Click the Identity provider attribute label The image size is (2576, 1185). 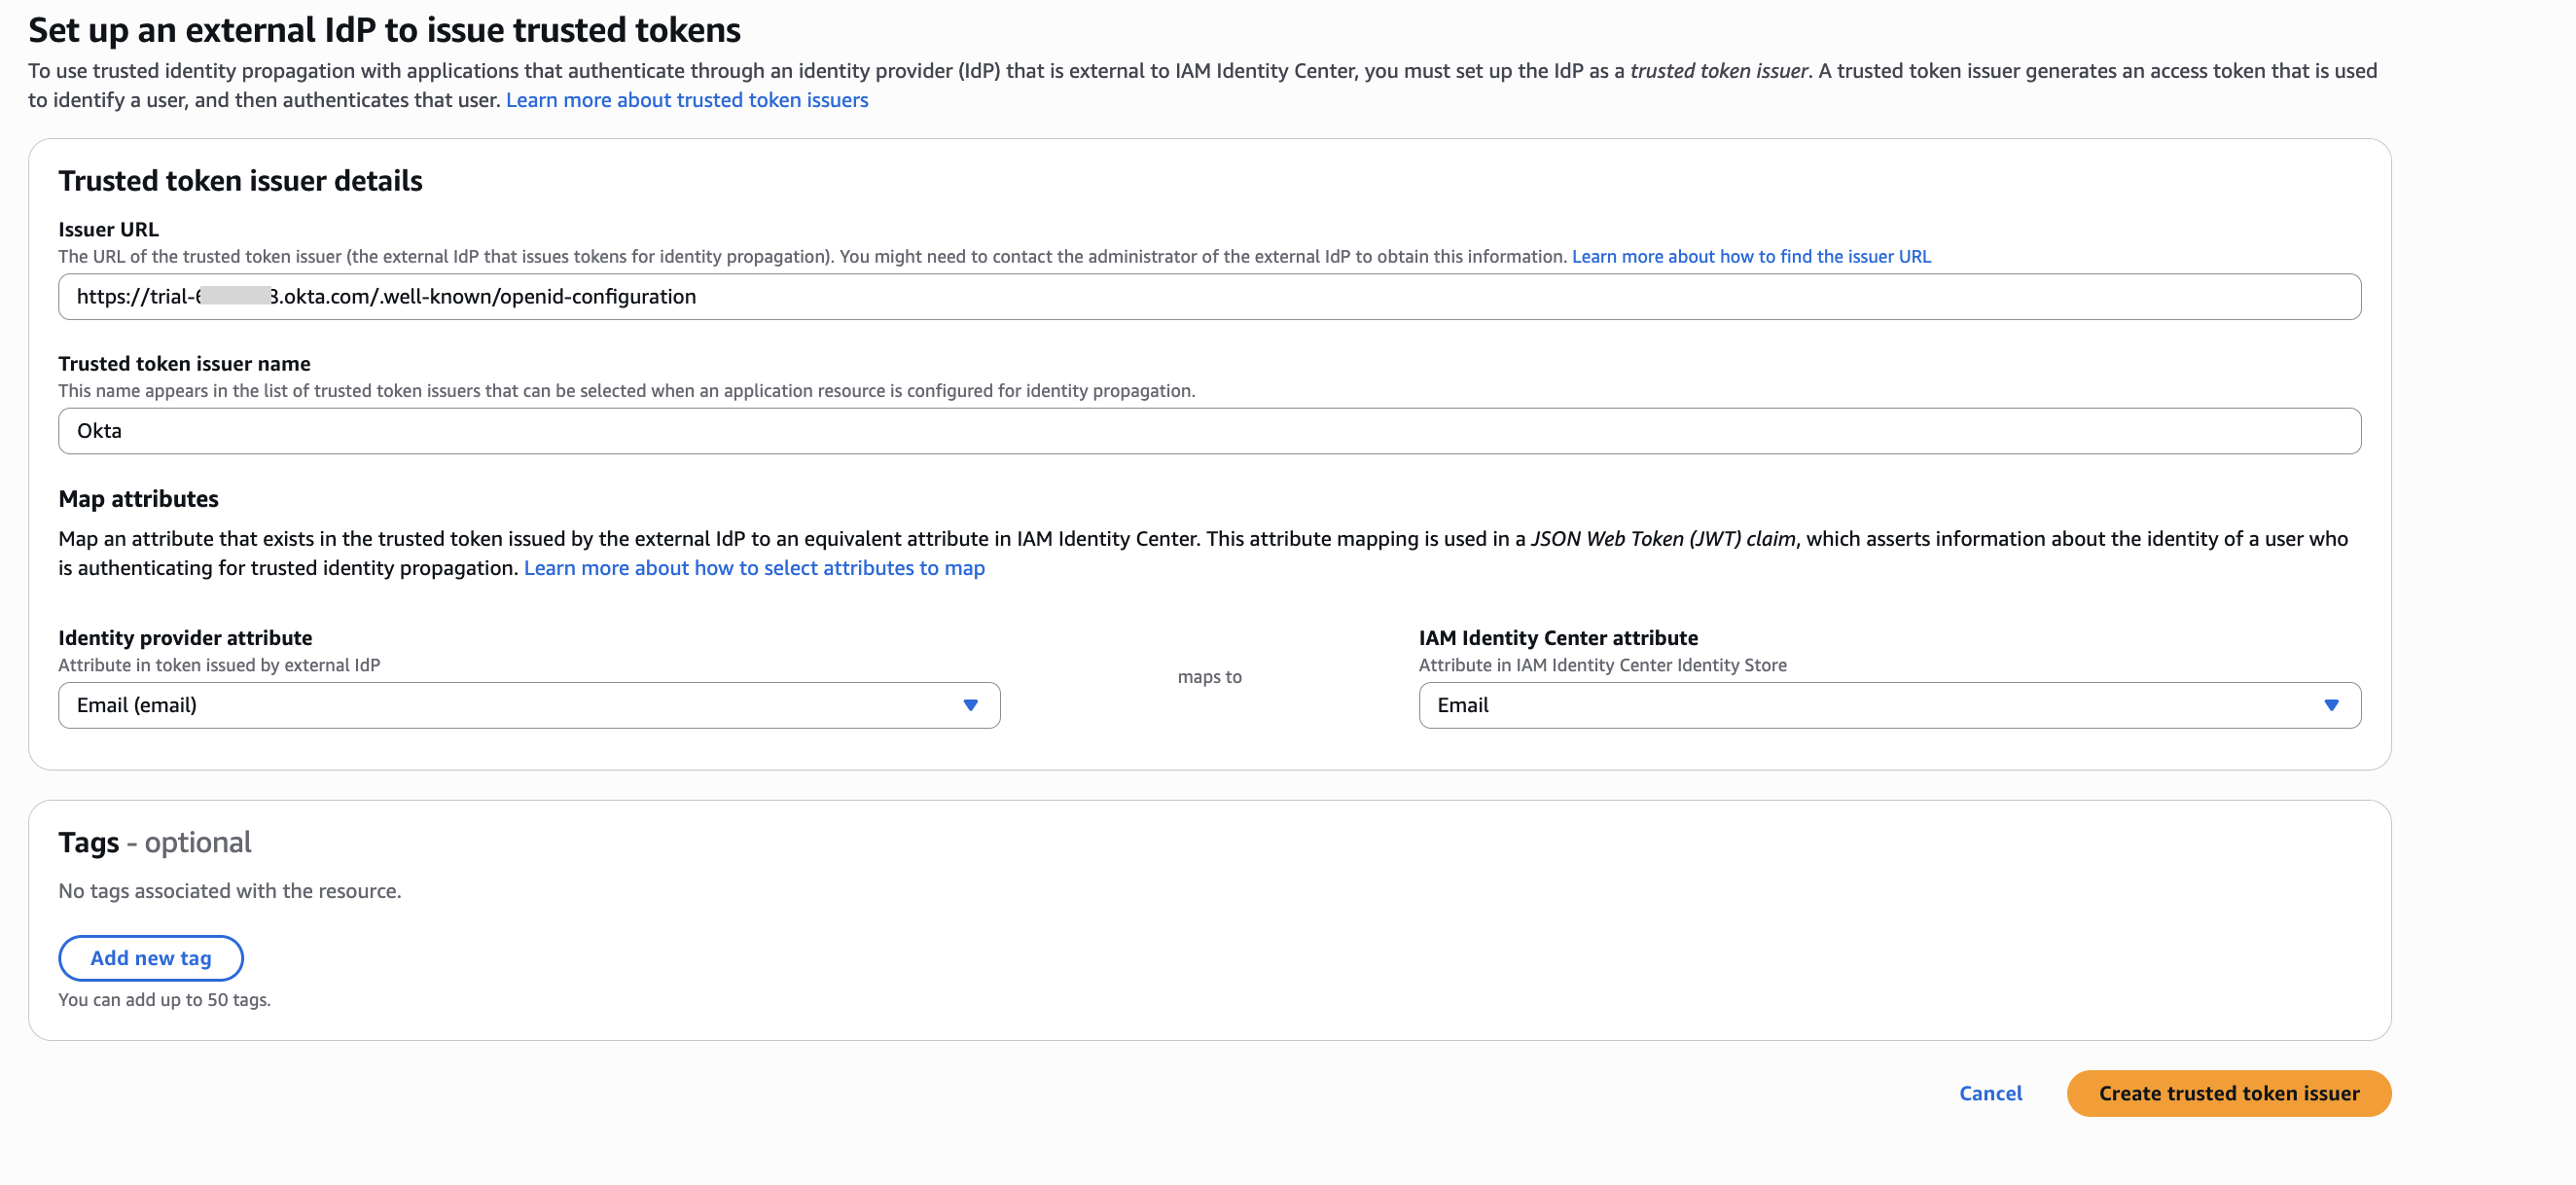coord(185,637)
